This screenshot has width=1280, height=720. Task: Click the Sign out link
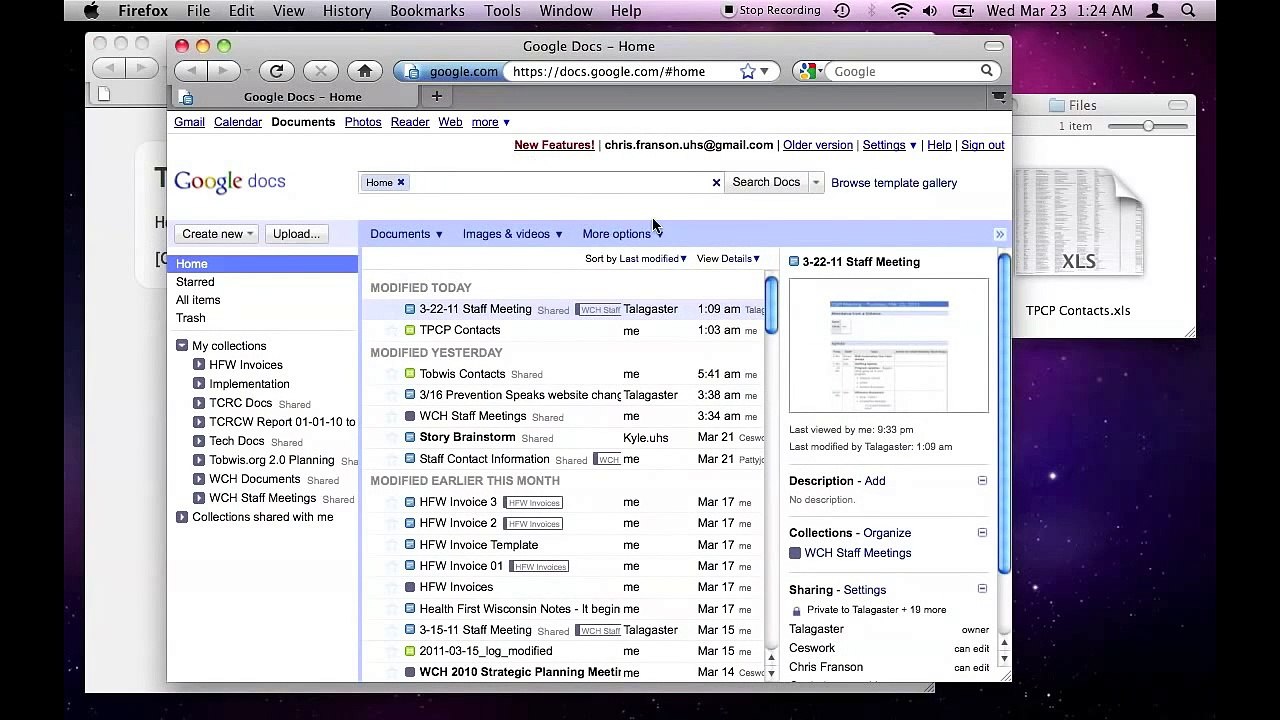982,145
